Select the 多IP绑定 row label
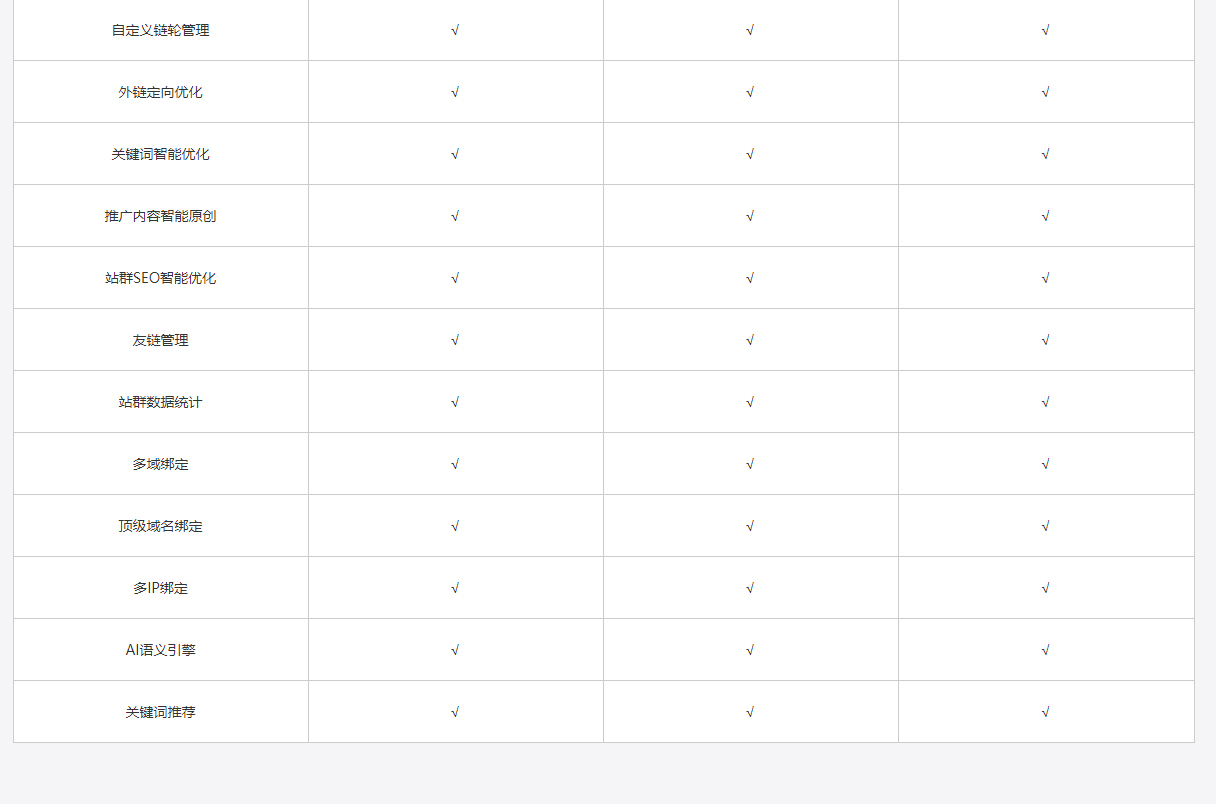This screenshot has height=804, width=1216. [160, 588]
